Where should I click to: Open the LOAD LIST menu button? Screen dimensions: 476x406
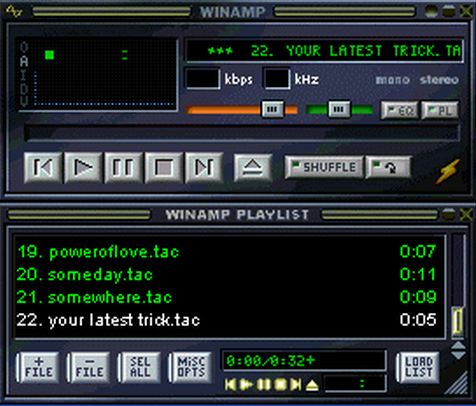(x=418, y=367)
